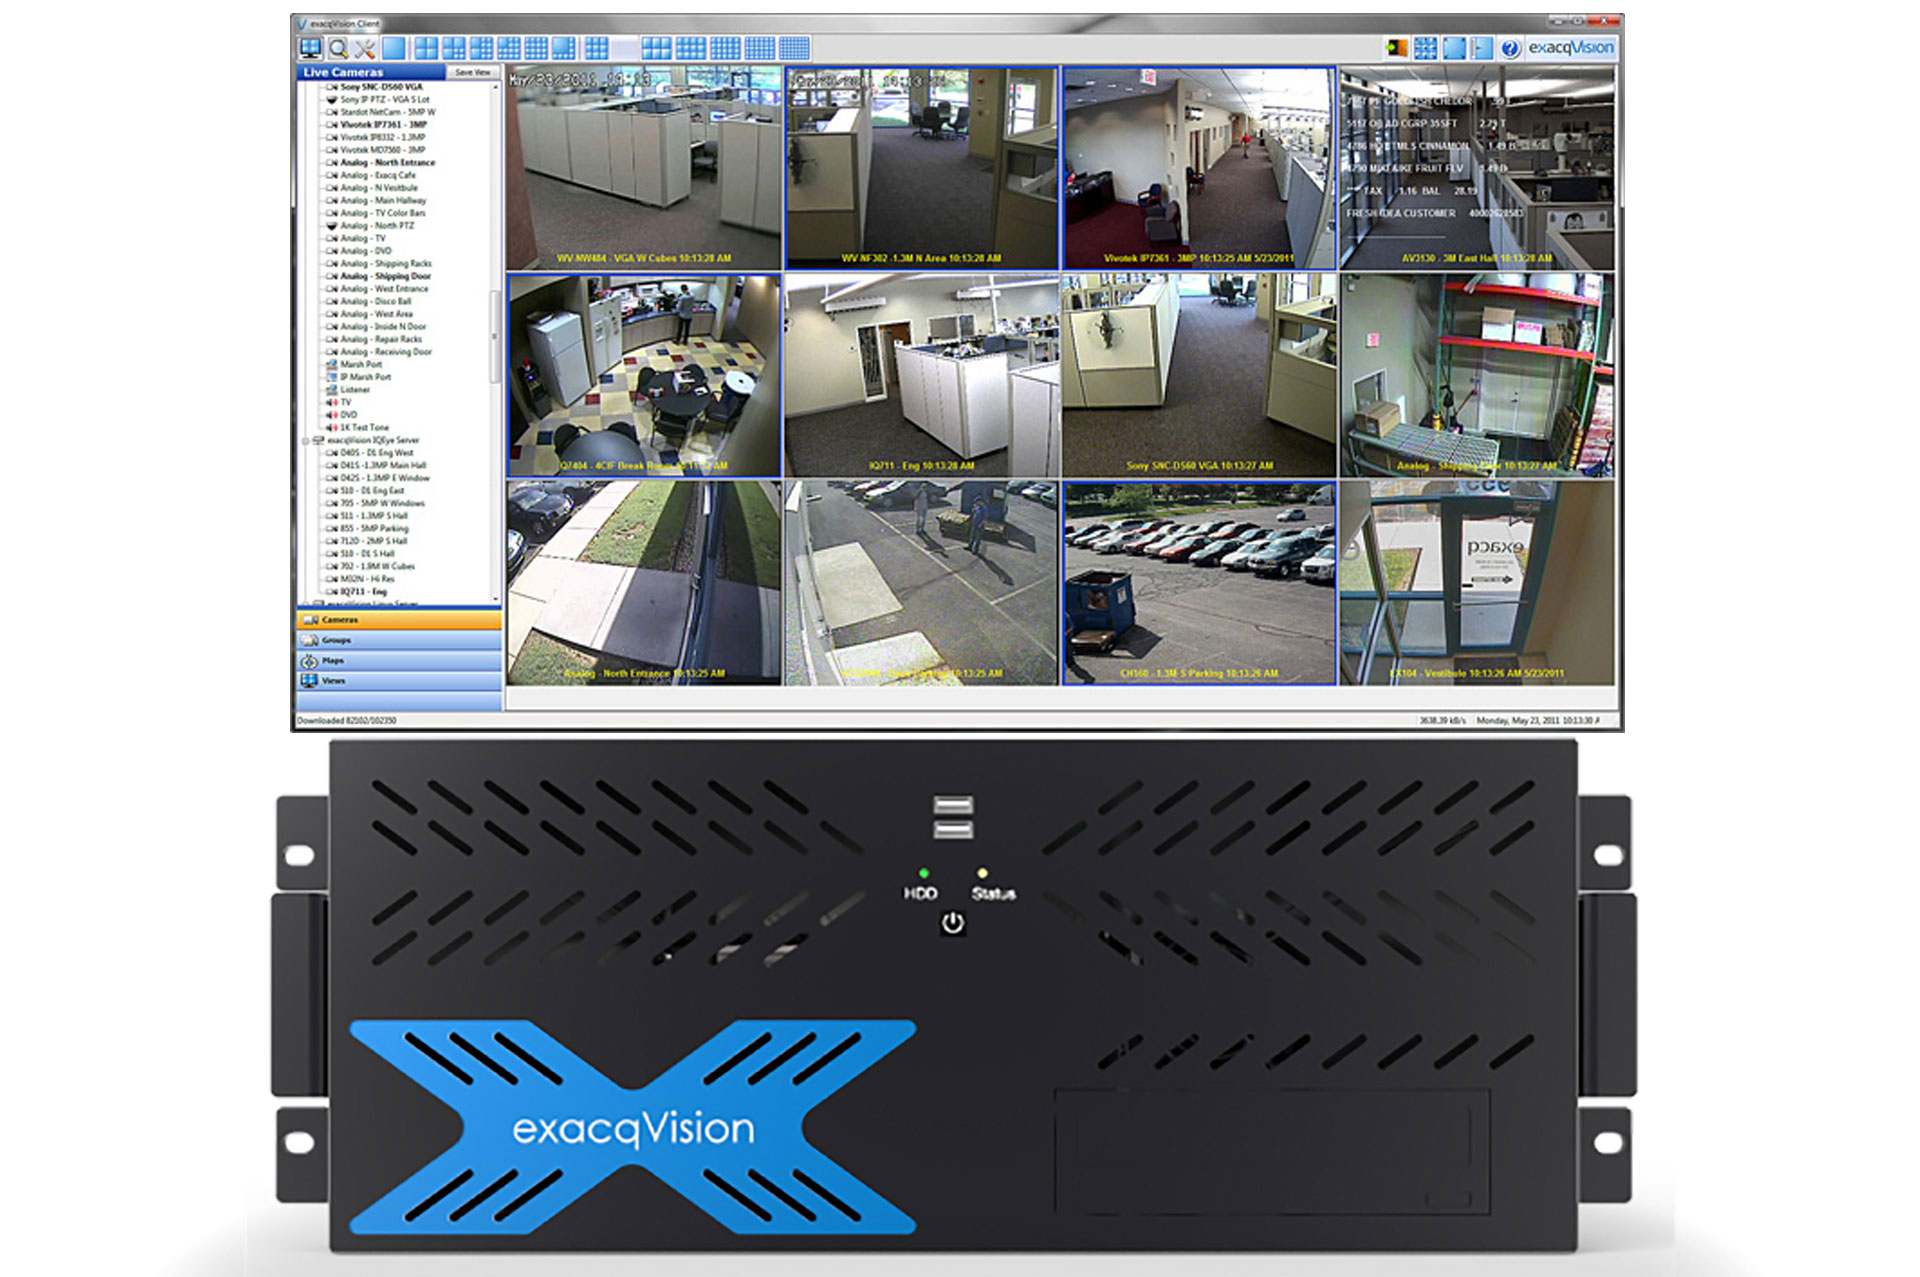This screenshot has width=1920, height=1277.
Task: Click Sony SNC-DS60 VGA video pane
Action: 1198,375
